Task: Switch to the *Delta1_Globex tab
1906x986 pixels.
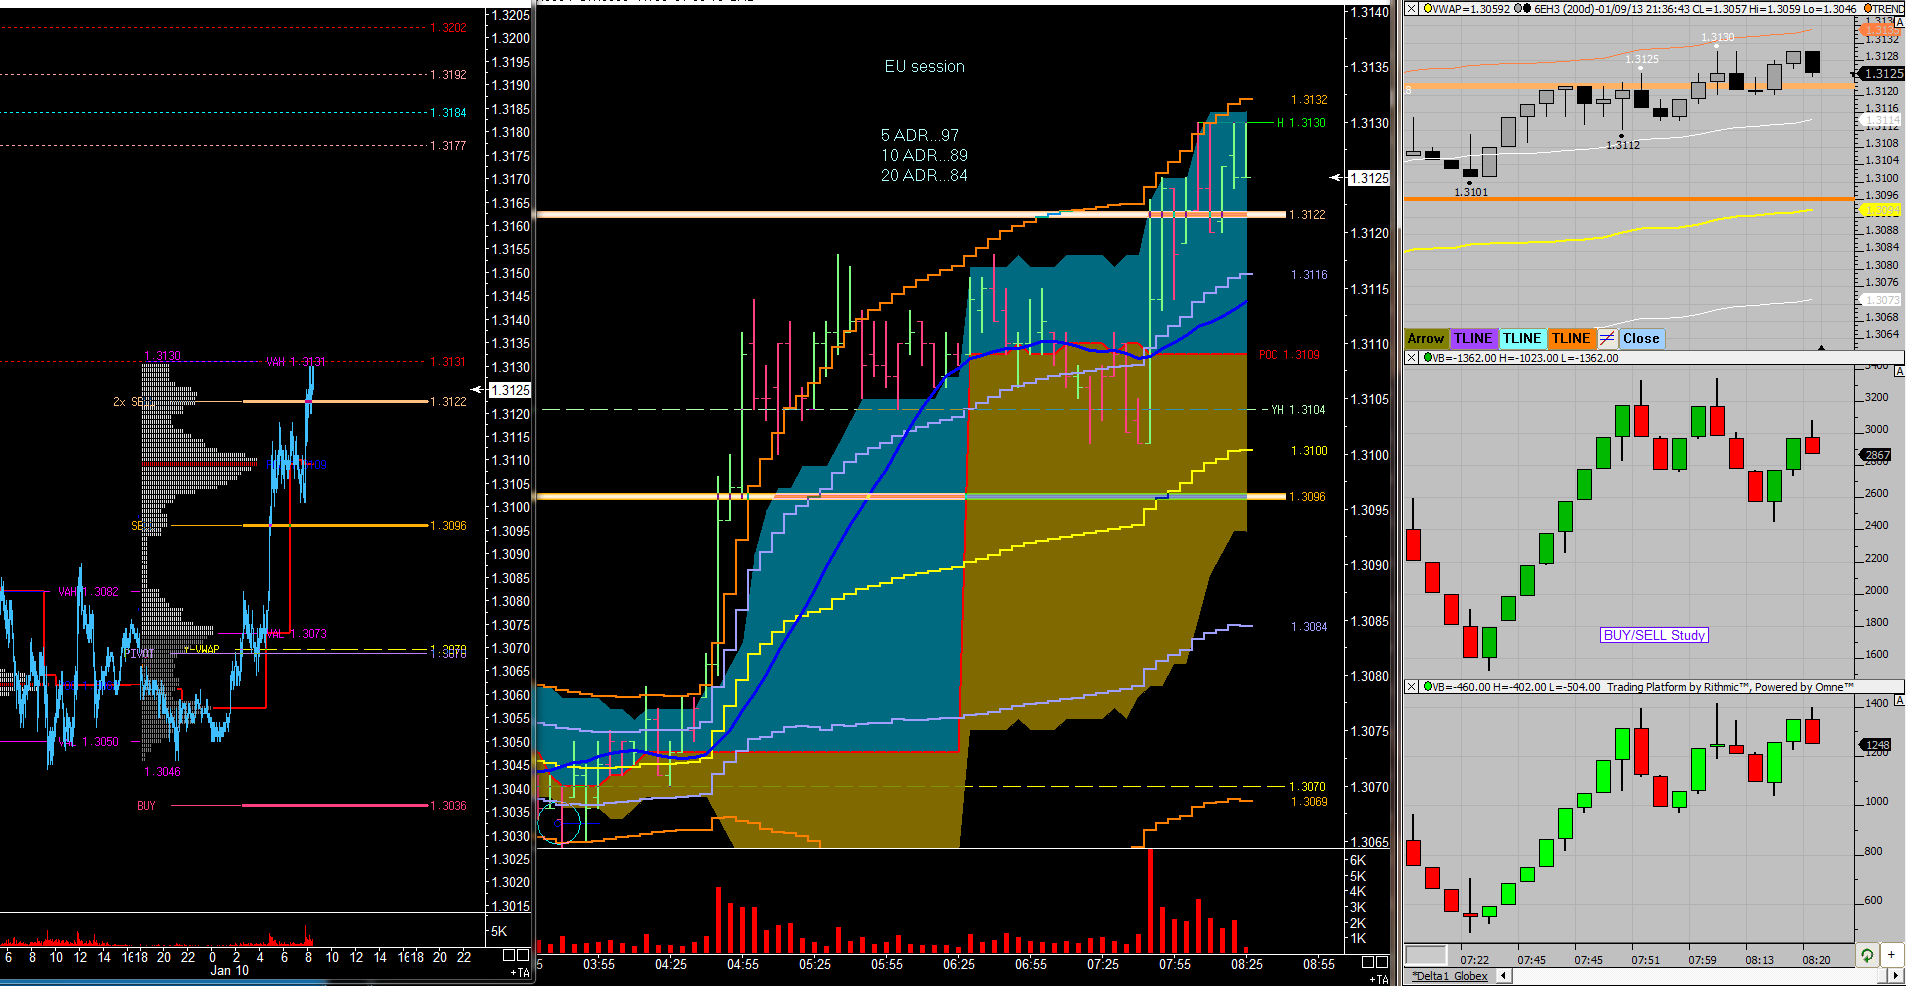Action: (x=1450, y=976)
